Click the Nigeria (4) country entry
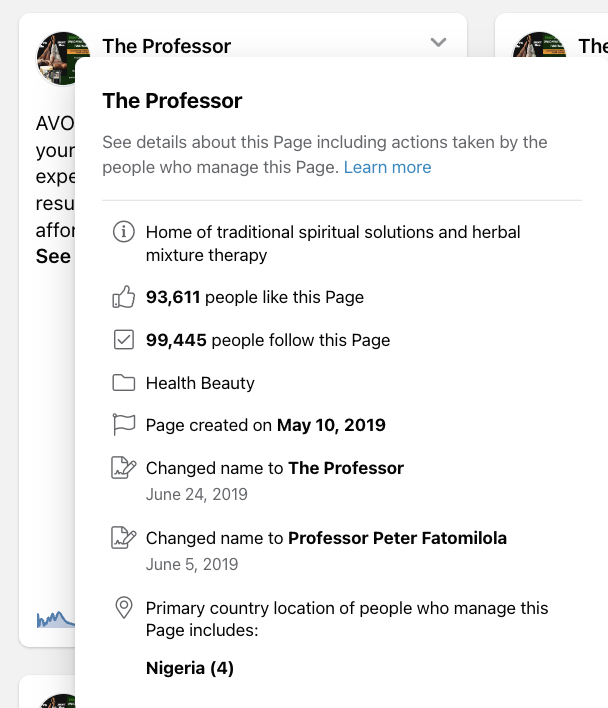Screen dimensions: 608x708 coord(190,668)
